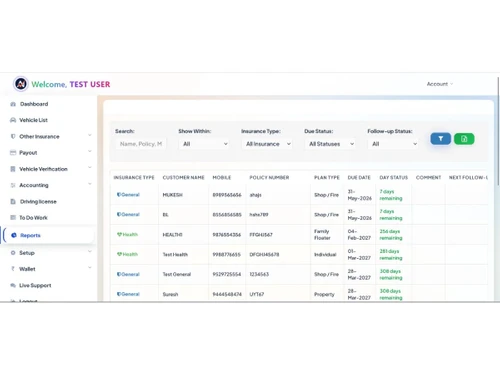Apply filters with blue funnel button

pyautogui.click(x=440, y=139)
